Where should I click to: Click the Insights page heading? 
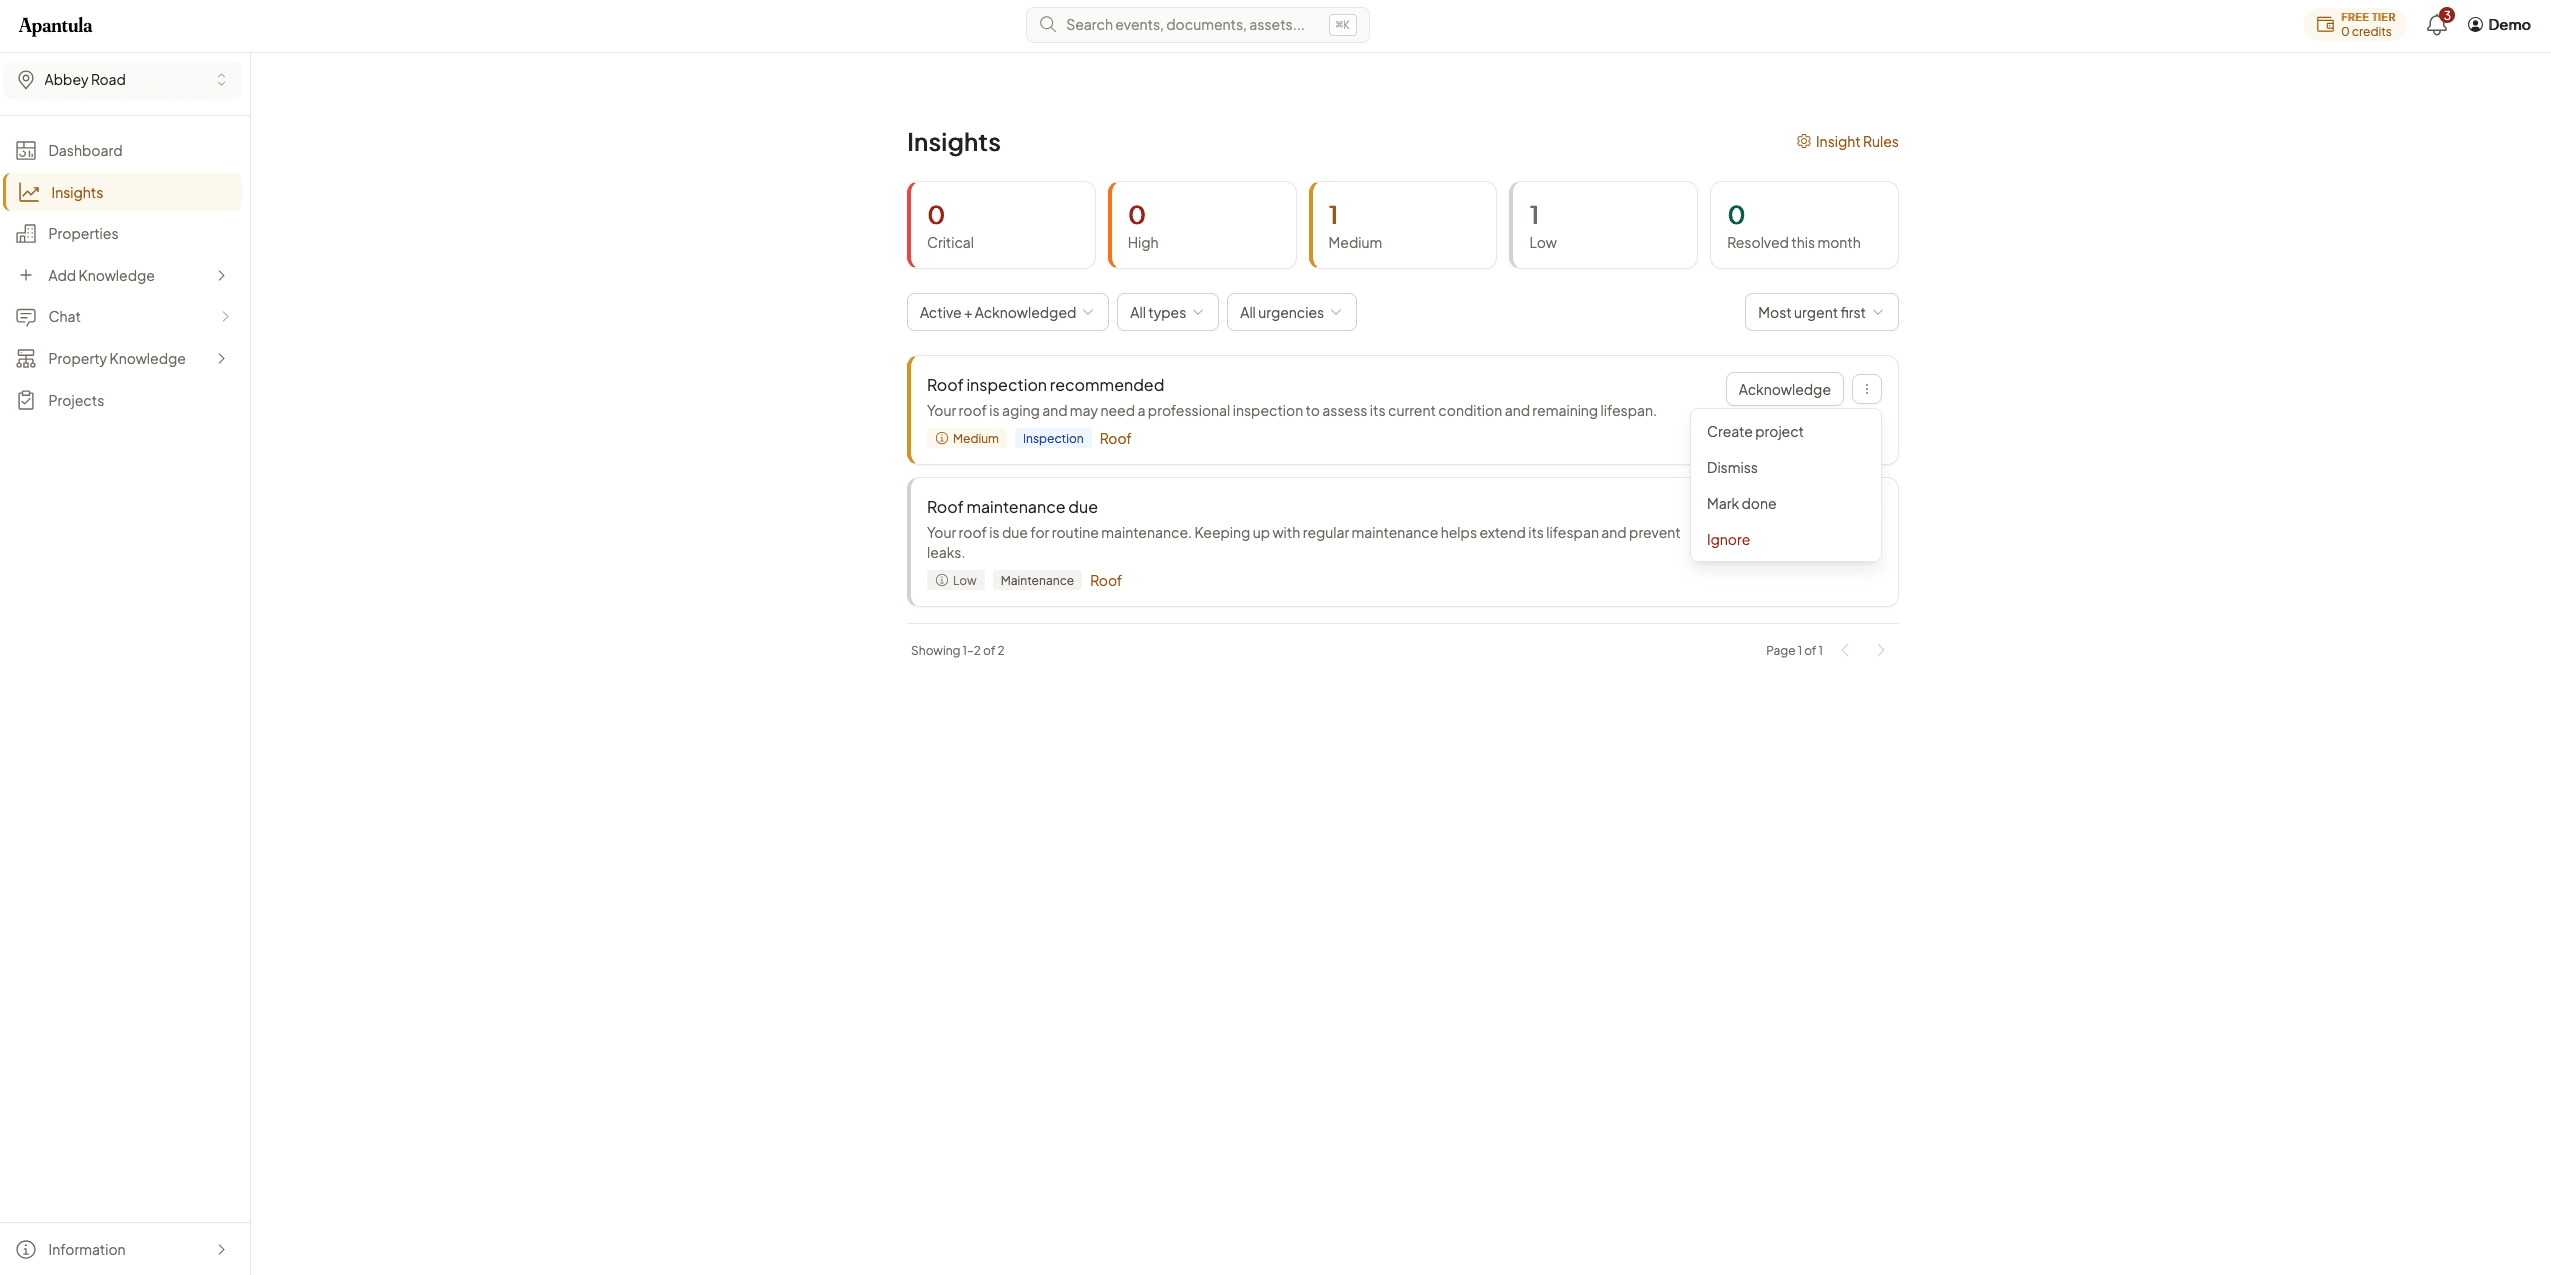[x=953, y=143]
